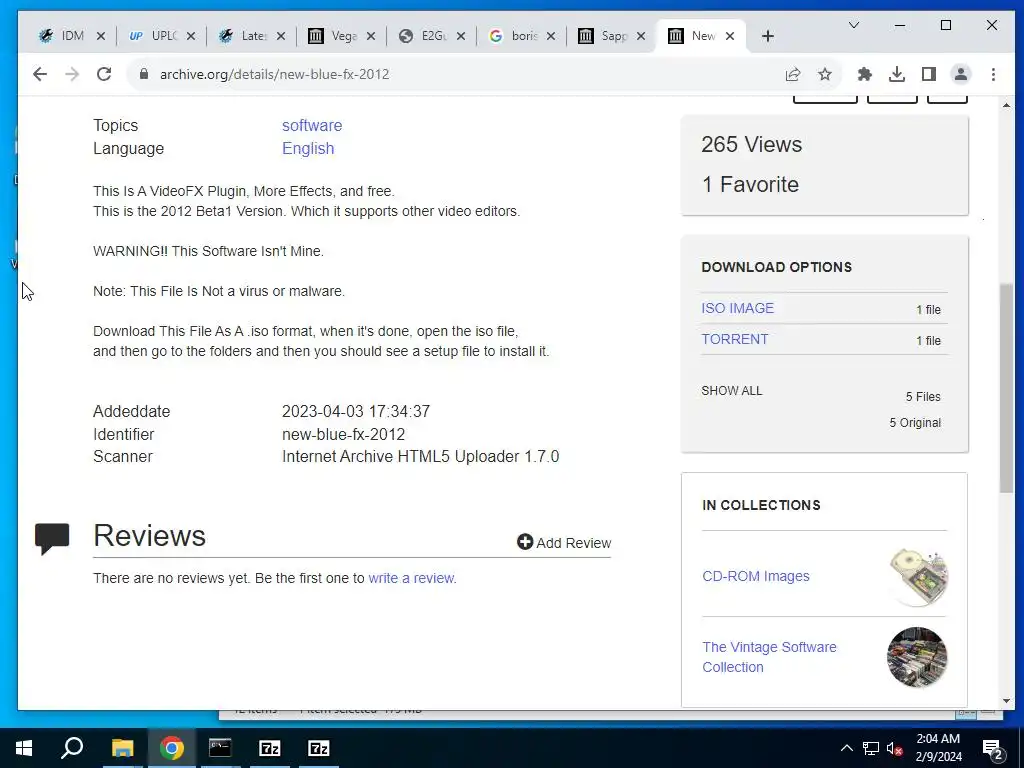1024x768 pixels.
Task: Show hidden system tray icons
Action: point(846,748)
